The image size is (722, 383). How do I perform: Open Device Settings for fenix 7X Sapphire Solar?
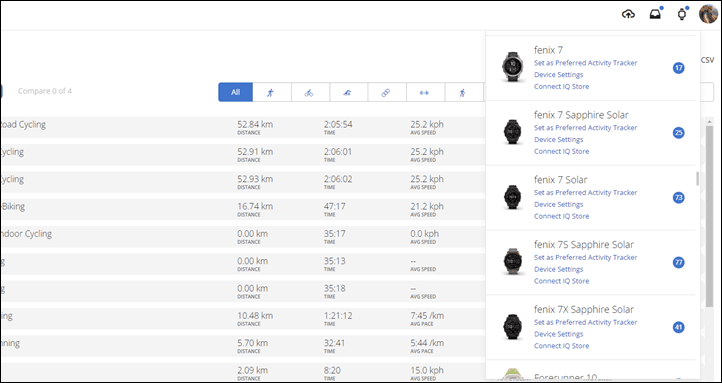click(559, 334)
